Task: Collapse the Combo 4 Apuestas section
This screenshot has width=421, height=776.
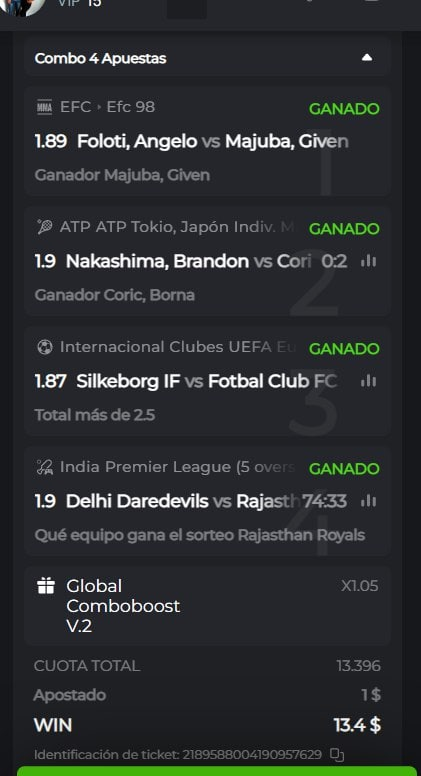Action: [x=367, y=58]
